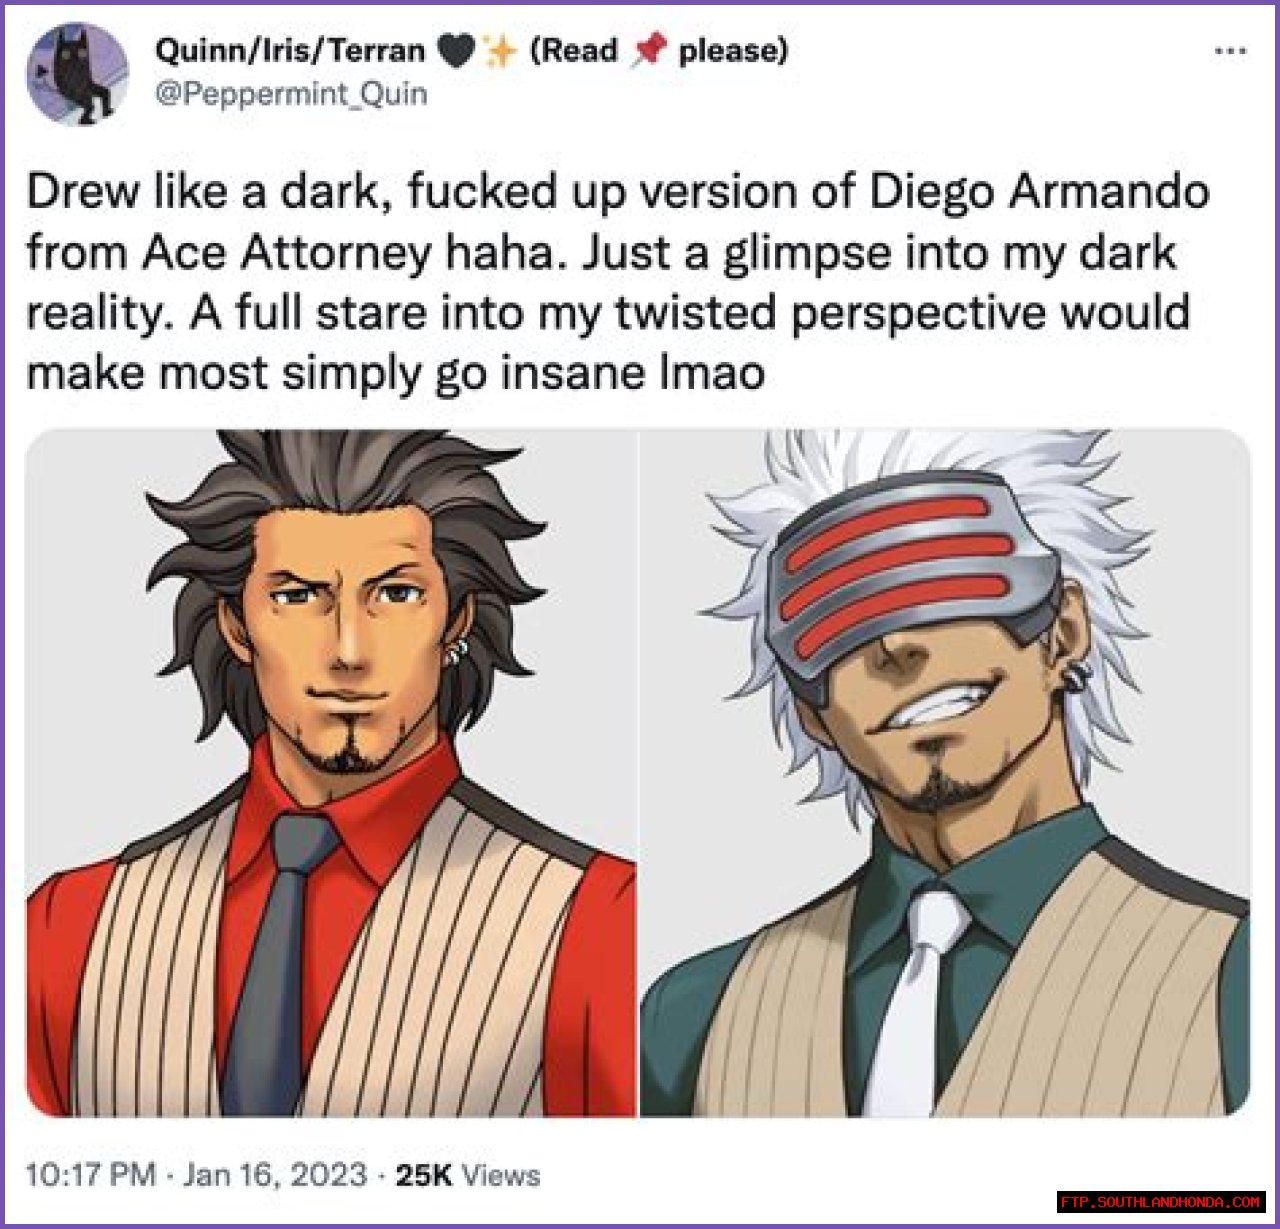Open the three-dot more options menu

click(1229, 51)
